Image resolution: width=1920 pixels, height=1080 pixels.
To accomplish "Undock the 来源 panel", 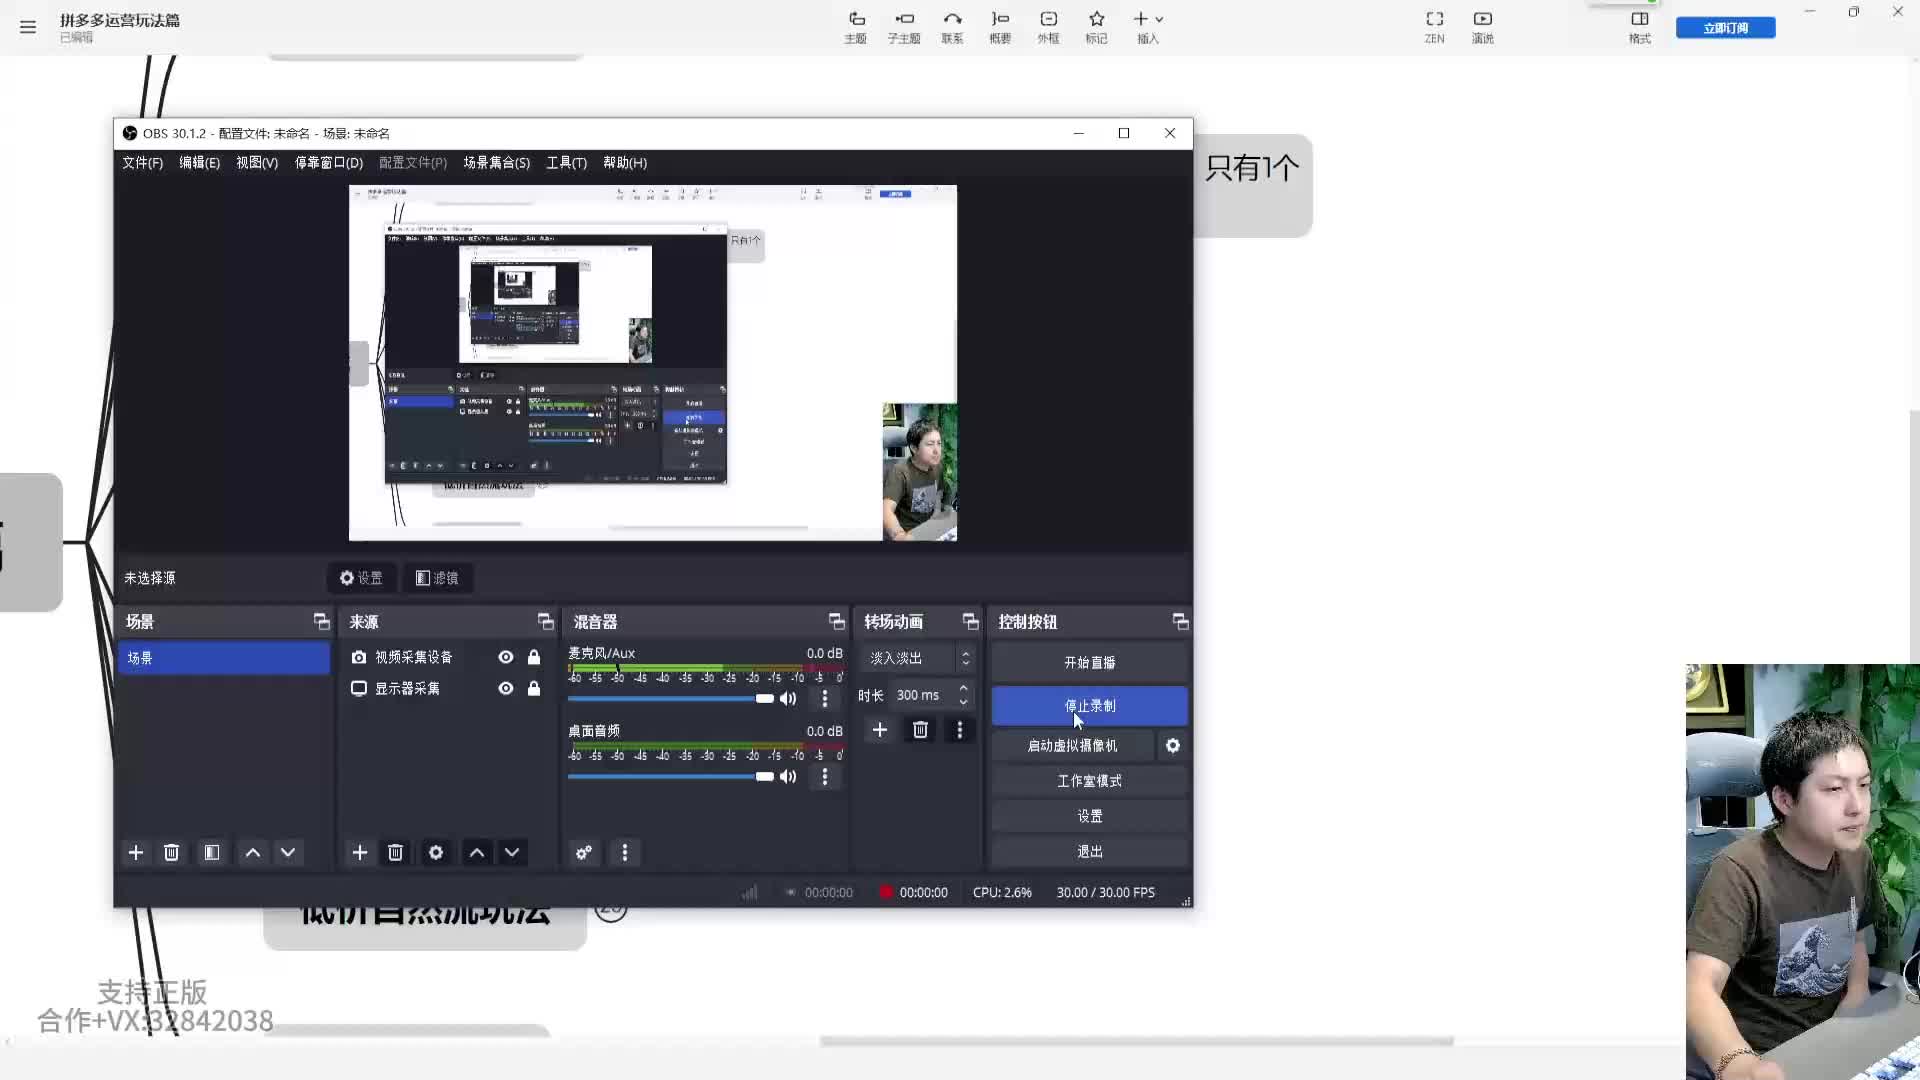I will point(545,622).
